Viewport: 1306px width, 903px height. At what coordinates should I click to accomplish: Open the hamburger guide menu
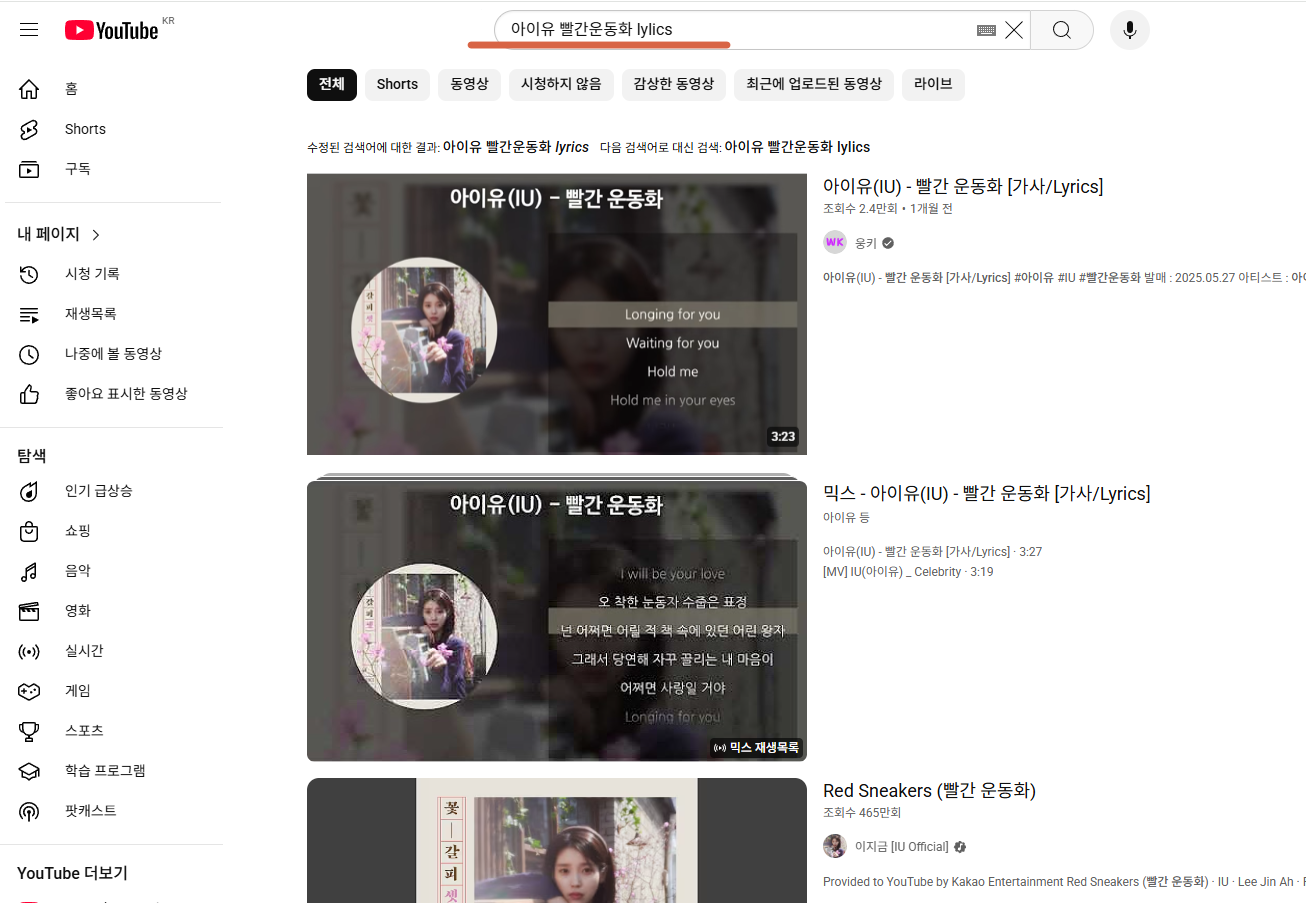[29, 30]
